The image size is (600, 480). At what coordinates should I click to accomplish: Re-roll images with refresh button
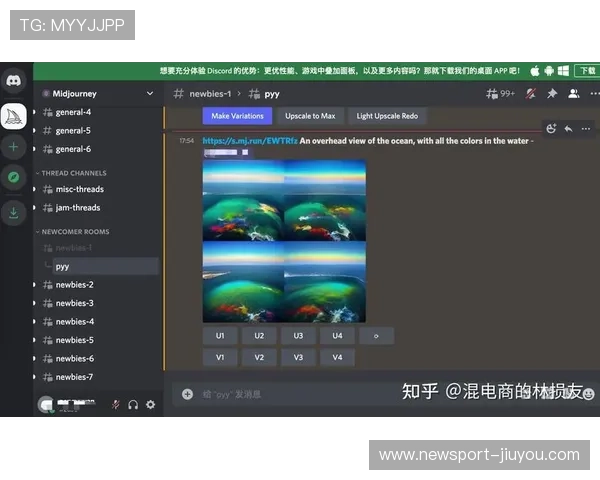click(376, 336)
